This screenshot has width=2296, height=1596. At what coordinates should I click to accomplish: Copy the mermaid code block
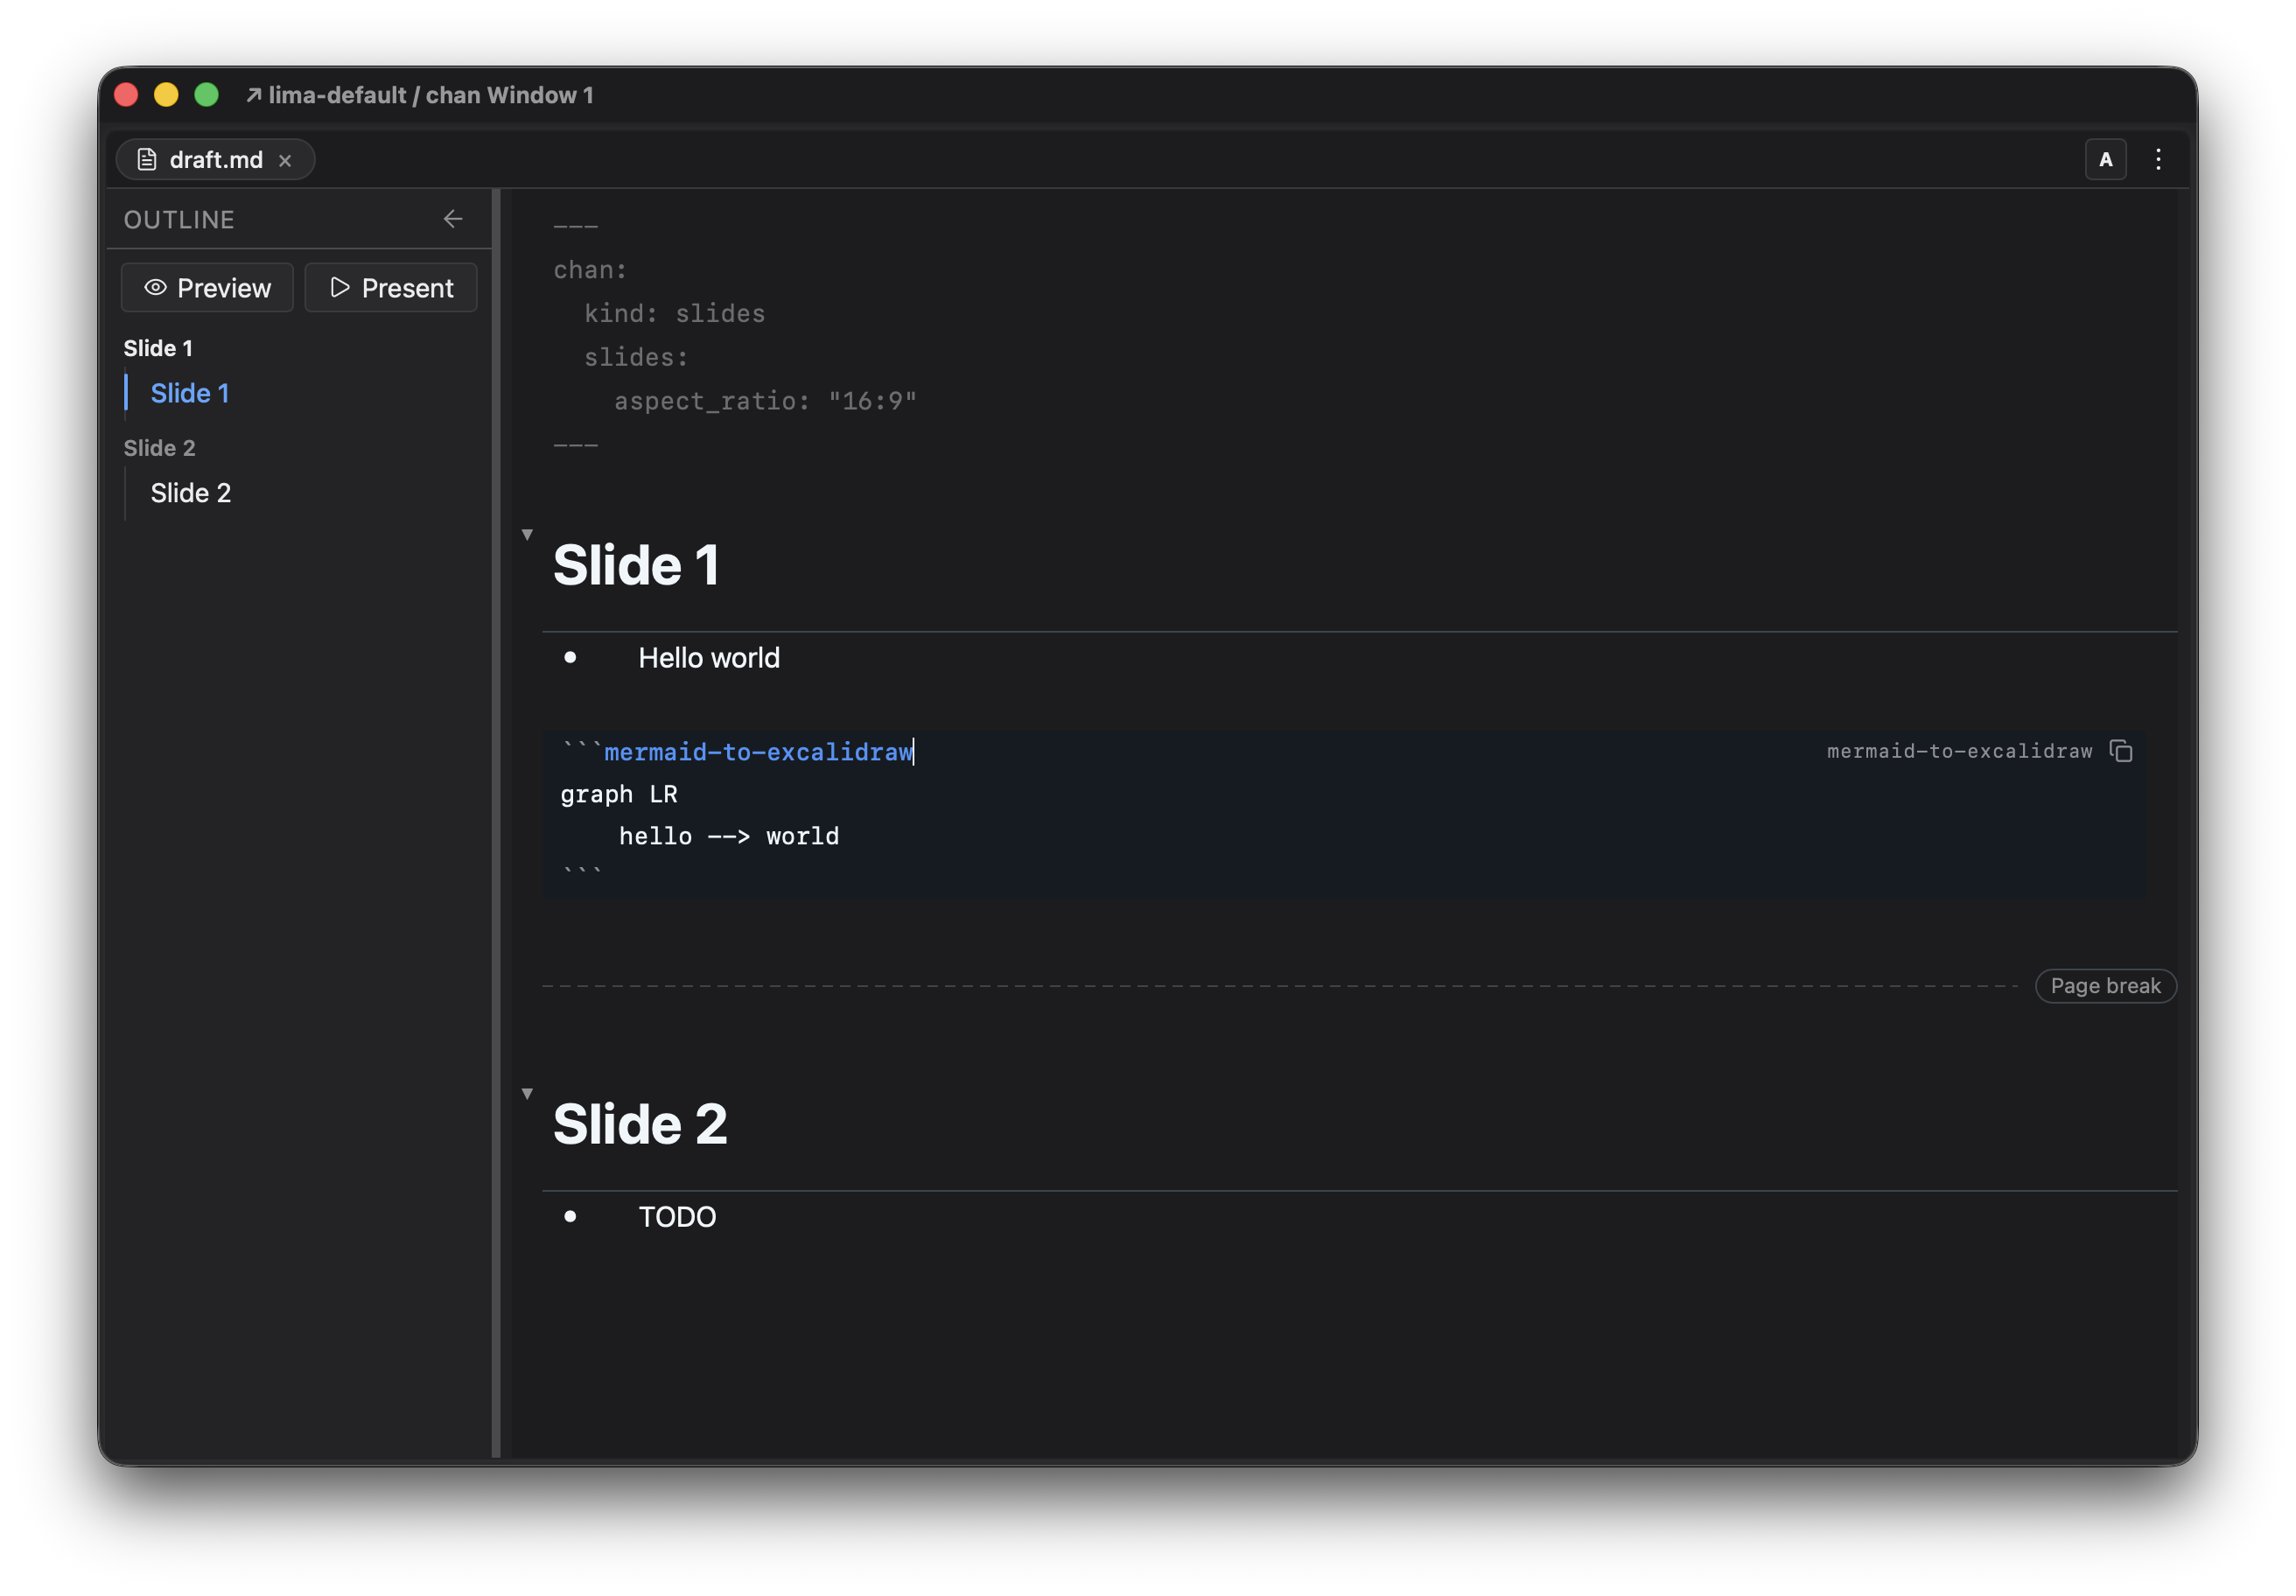pyautogui.click(x=2121, y=751)
